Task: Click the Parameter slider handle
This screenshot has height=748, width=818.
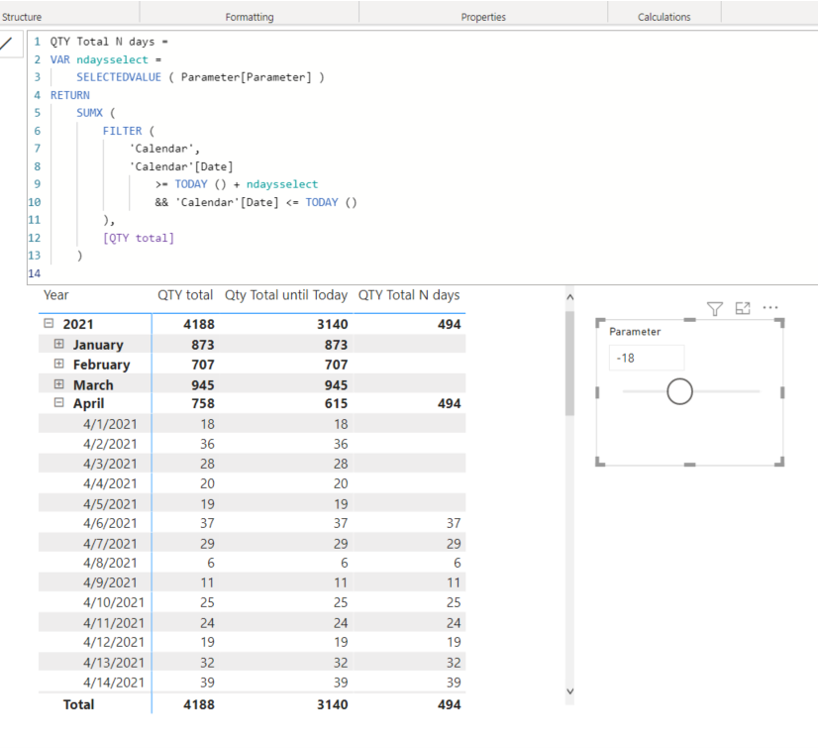Action: tap(679, 391)
